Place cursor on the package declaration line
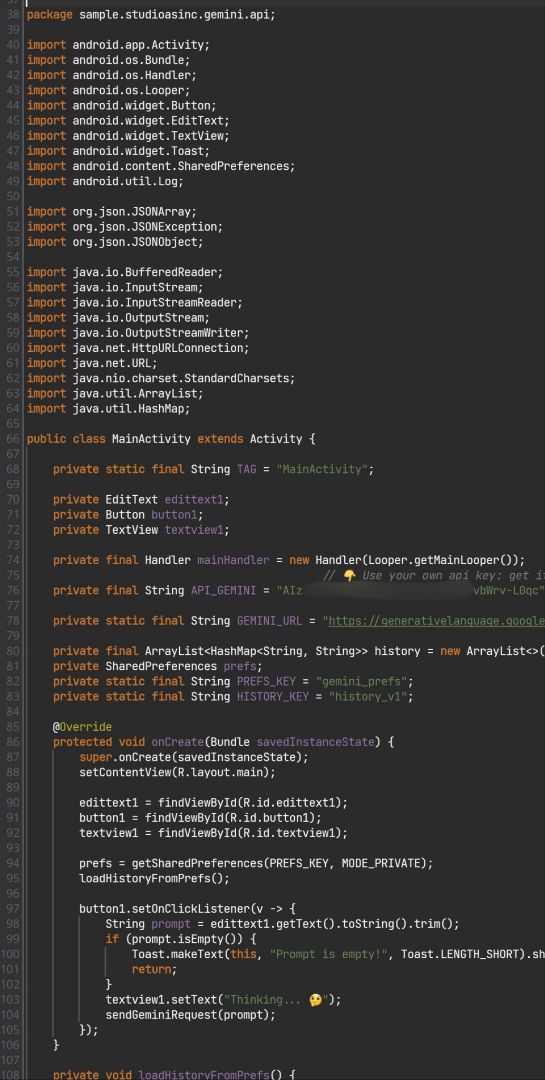545x1080 pixels. click(151, 14)
